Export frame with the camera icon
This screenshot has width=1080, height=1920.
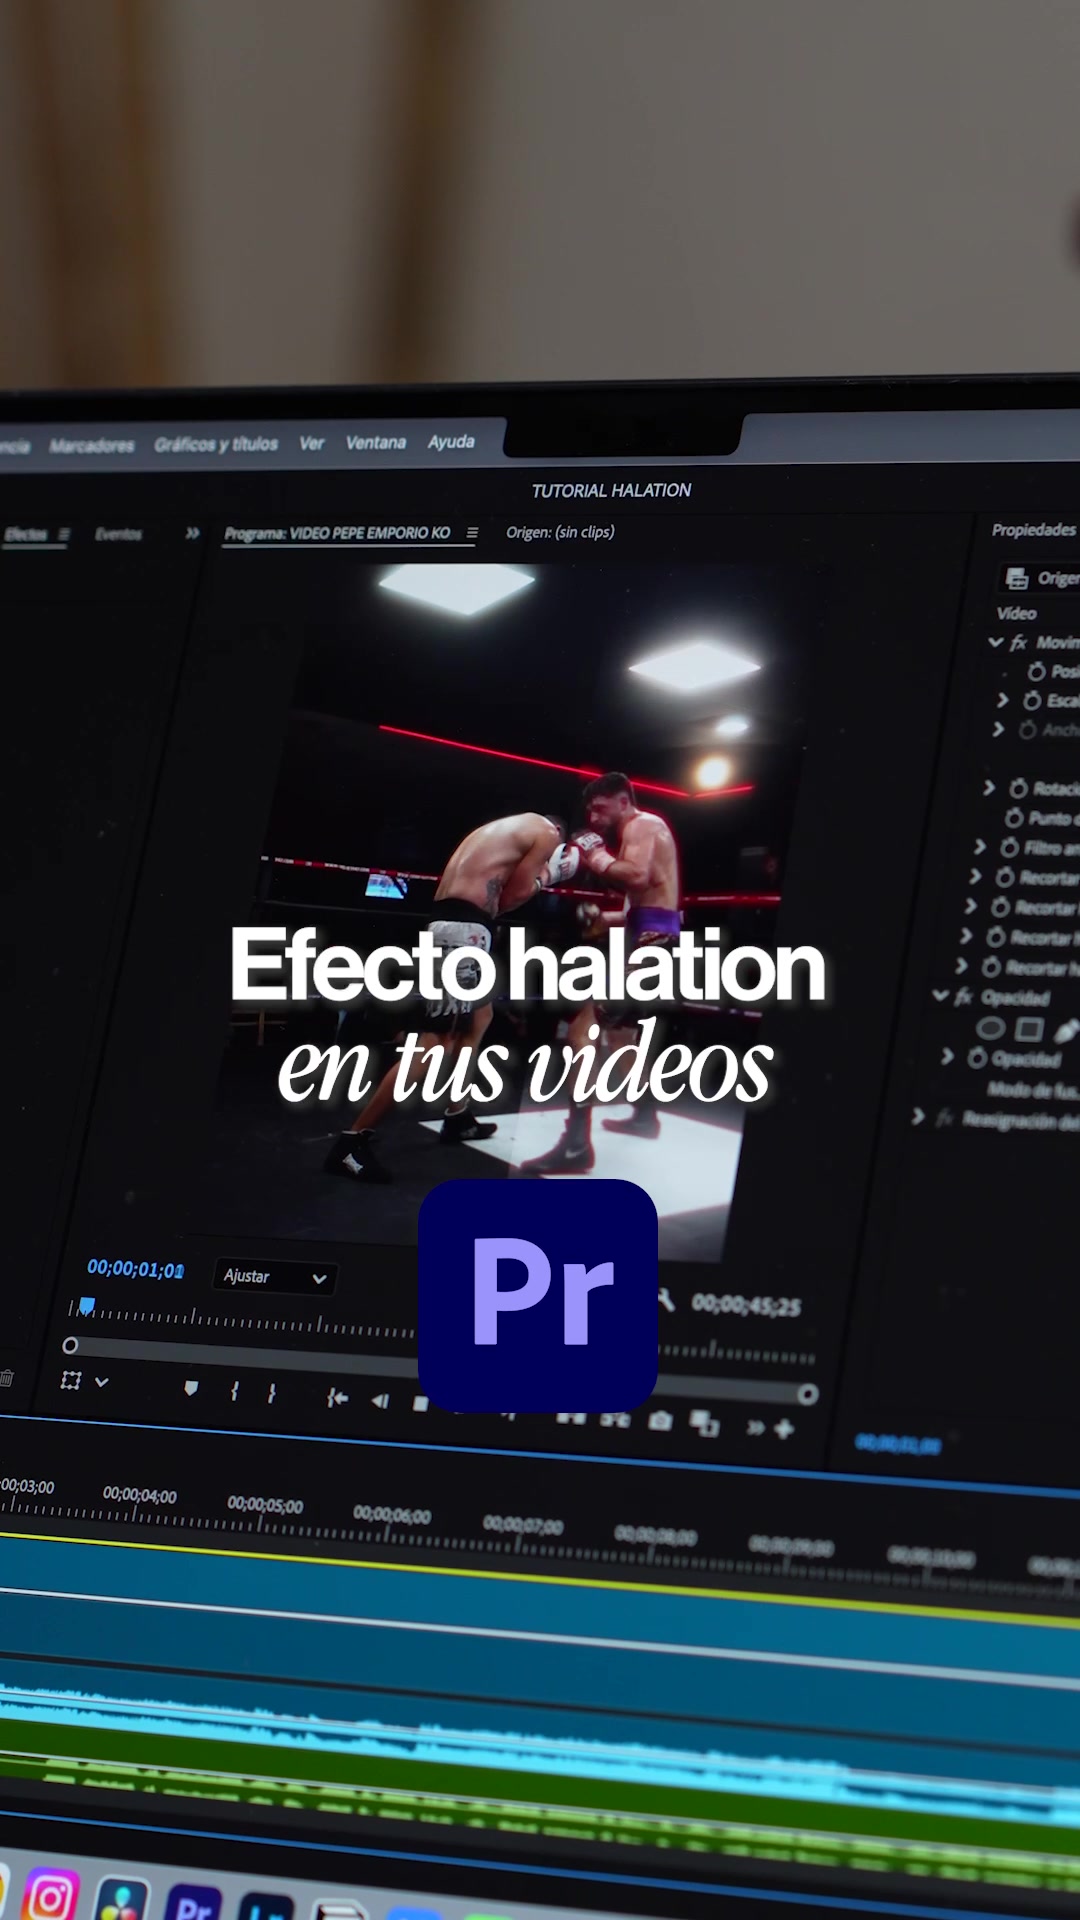coord(660,1420)
